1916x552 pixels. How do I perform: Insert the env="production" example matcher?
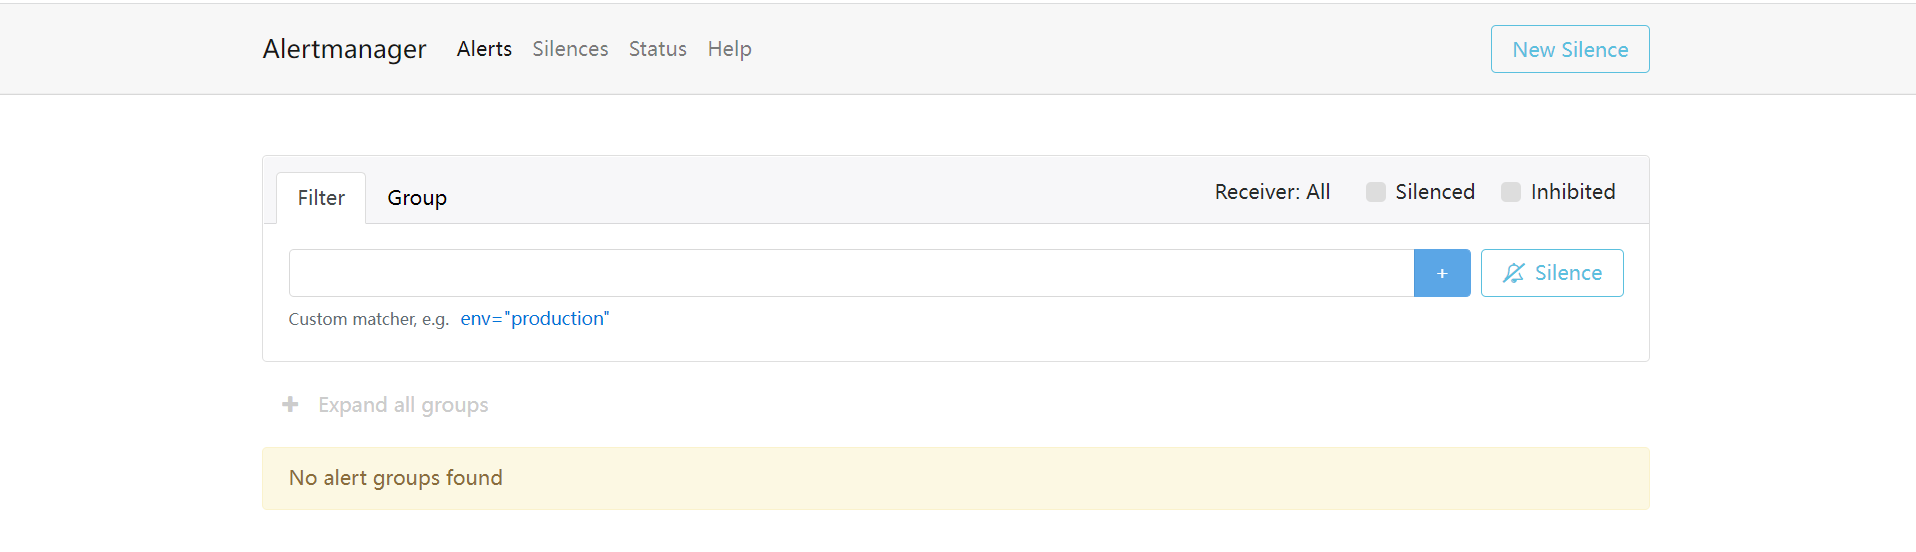[534, 319]
